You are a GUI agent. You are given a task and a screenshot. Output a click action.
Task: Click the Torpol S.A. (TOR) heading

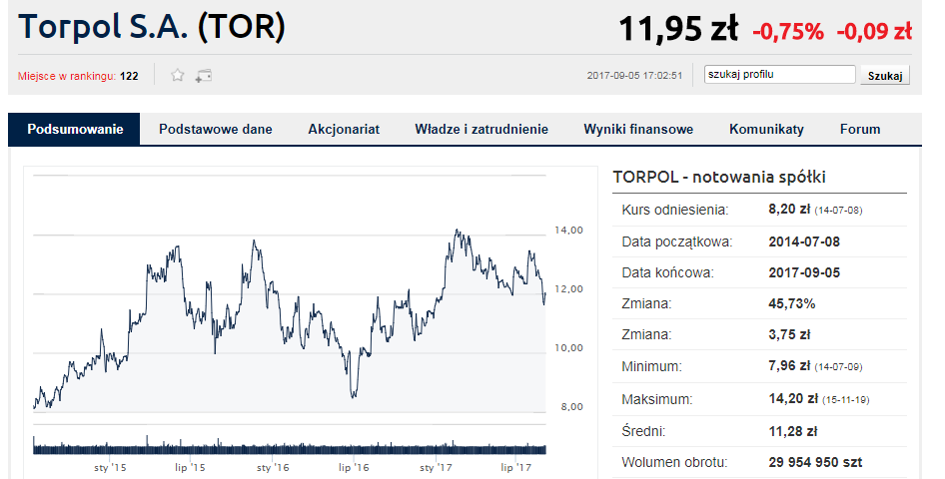152,28
